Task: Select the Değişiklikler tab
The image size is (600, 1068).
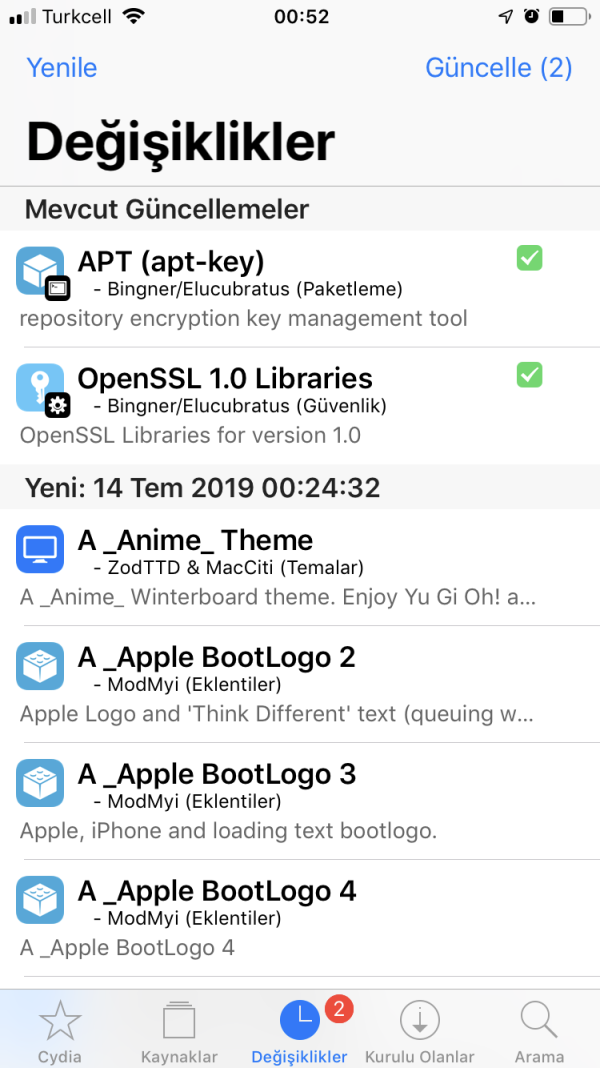Action: 299,1030
